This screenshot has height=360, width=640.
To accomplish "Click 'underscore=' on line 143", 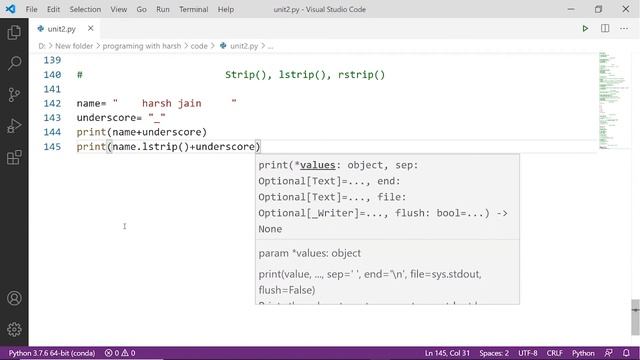I will coord(109,118).
